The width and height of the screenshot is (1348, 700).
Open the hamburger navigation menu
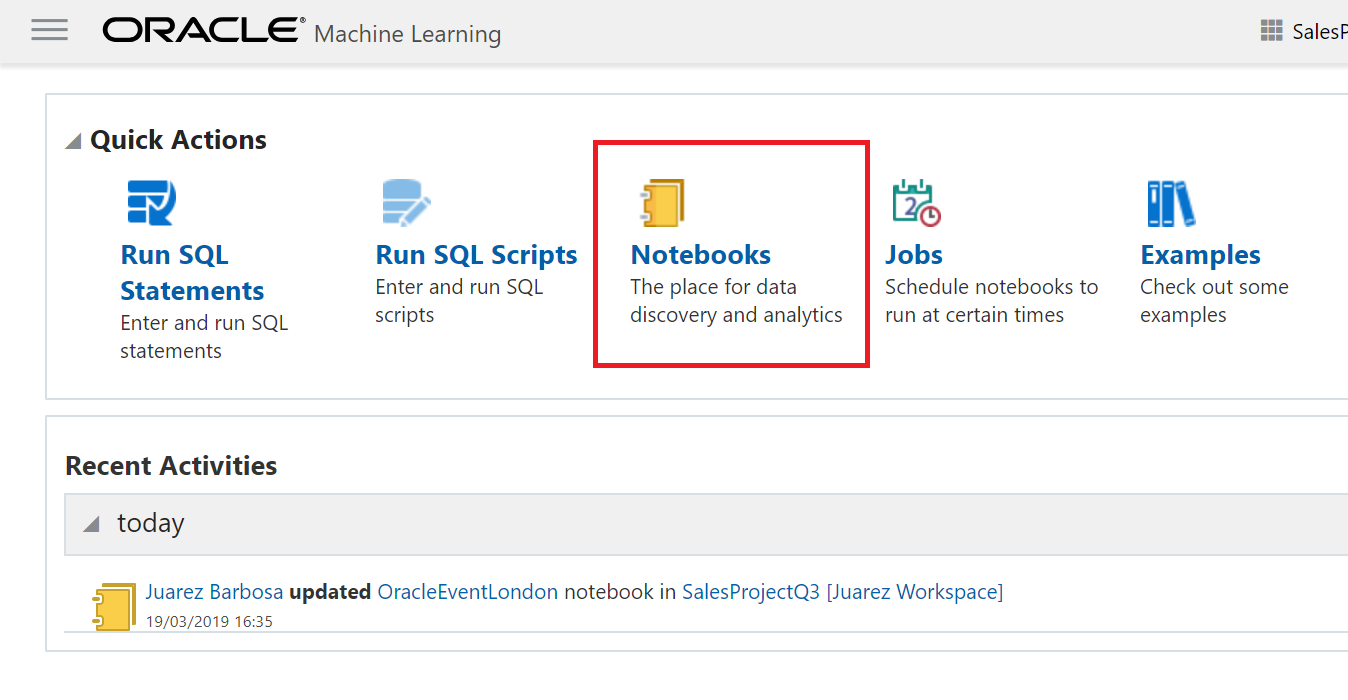tap(48, 30)
